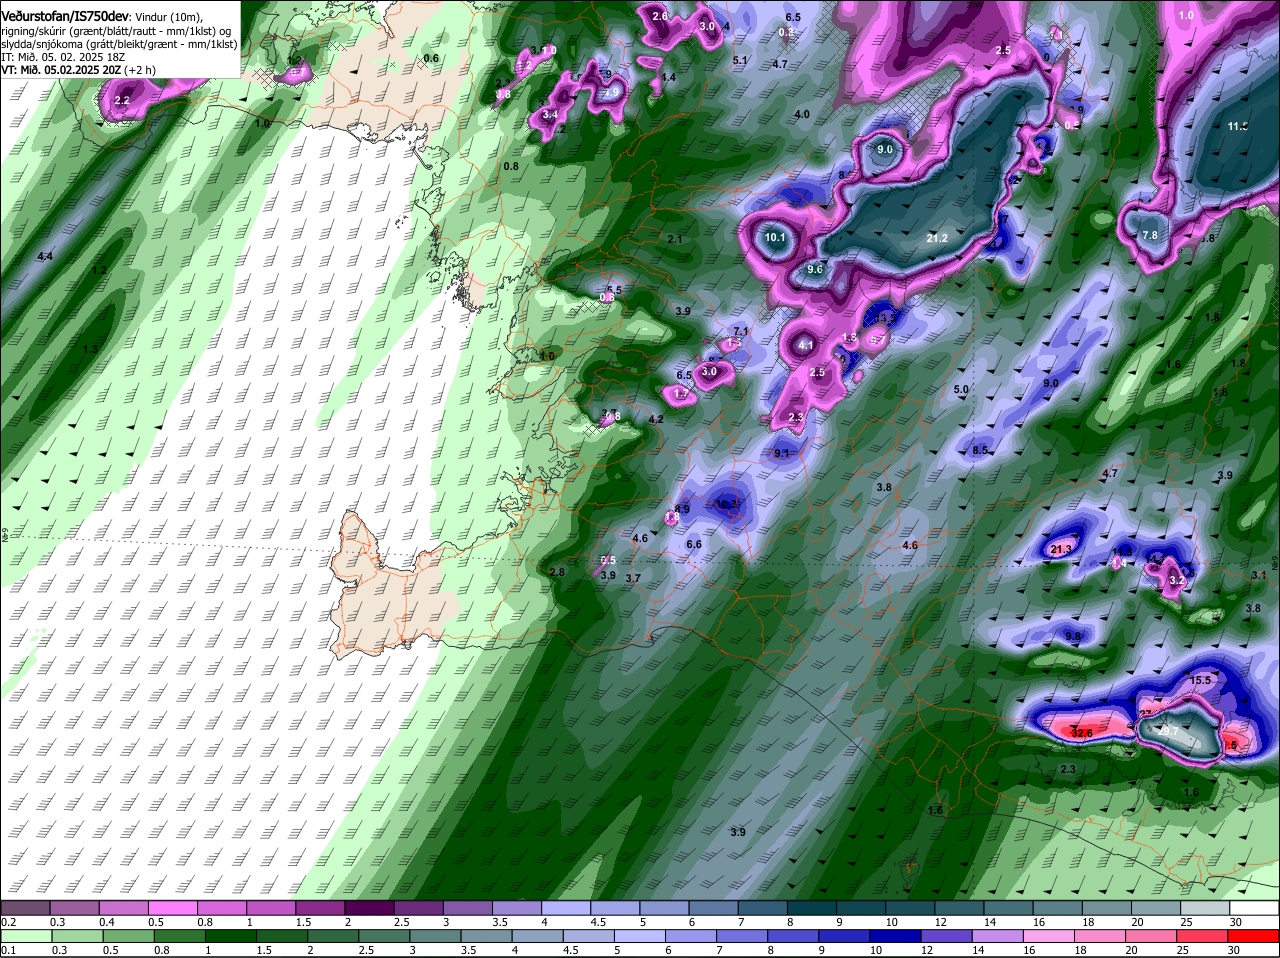Click the bright pink 0.5 snow legend swatch

tap(172, 907)
